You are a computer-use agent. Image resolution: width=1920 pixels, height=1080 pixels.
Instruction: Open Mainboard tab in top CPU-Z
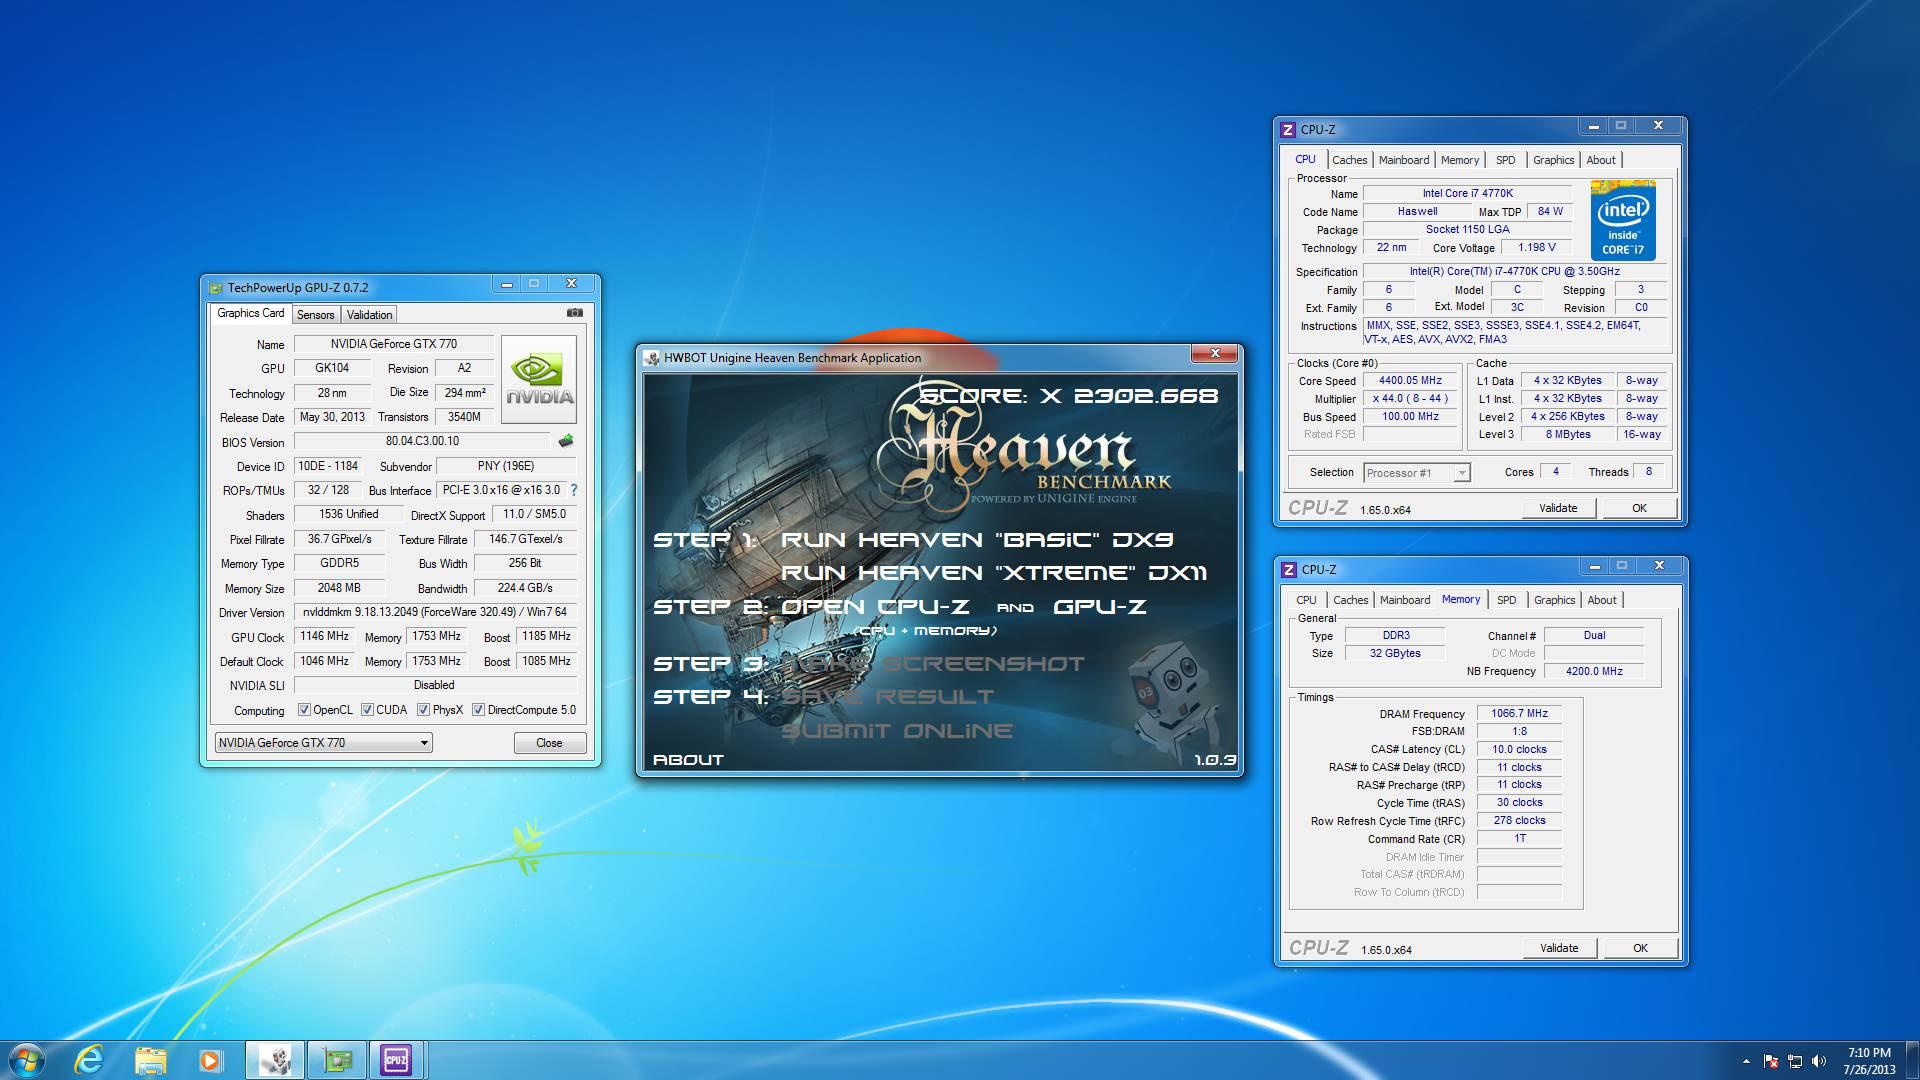(x=1404, y=160)
